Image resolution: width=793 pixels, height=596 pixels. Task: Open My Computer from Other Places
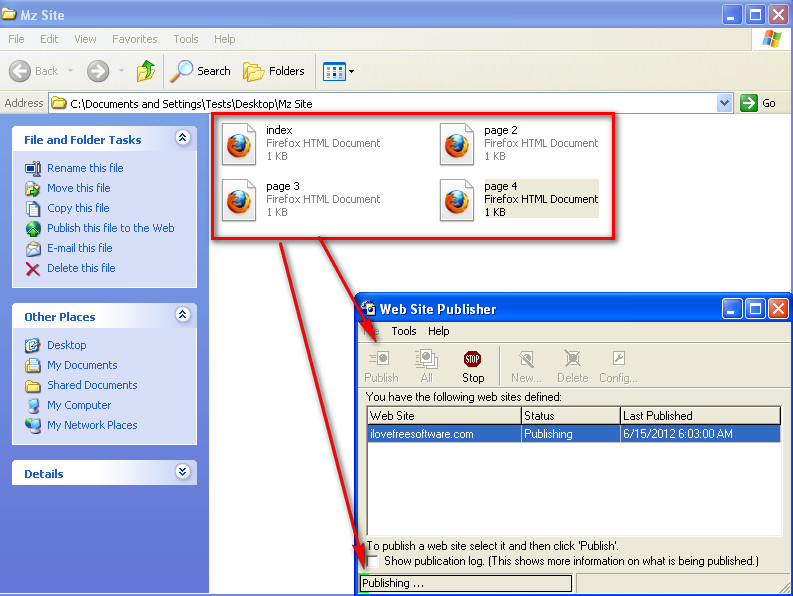click(79, 405)
